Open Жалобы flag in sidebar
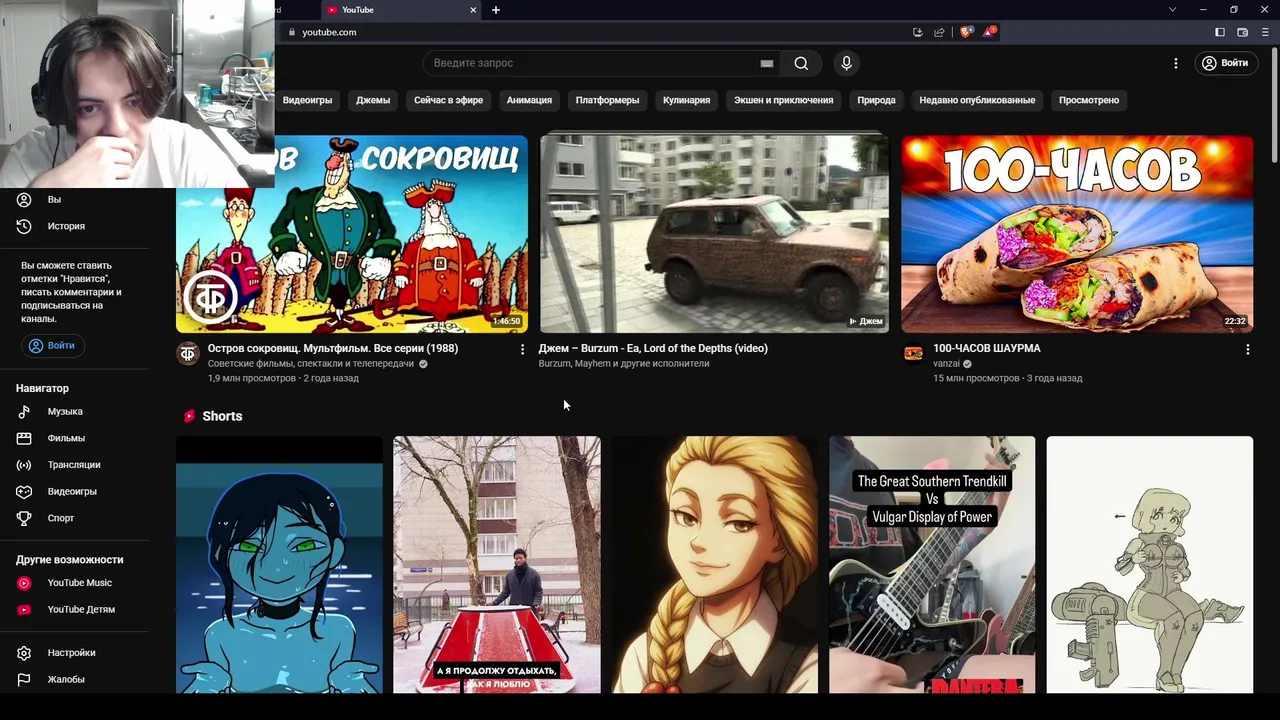 tap(24, 679)
